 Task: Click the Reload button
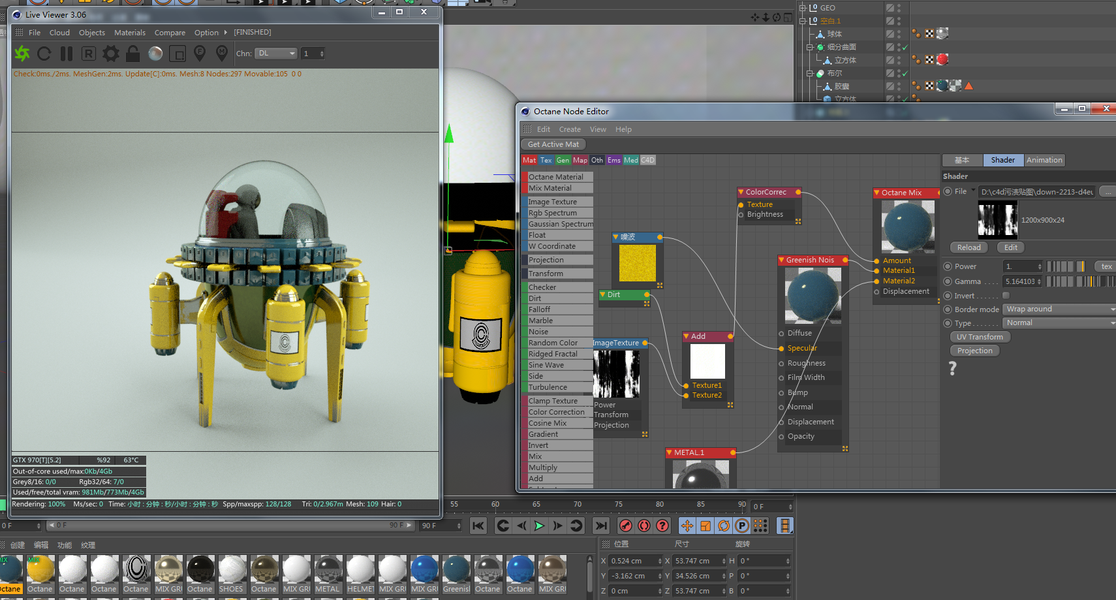click(969, 248)
